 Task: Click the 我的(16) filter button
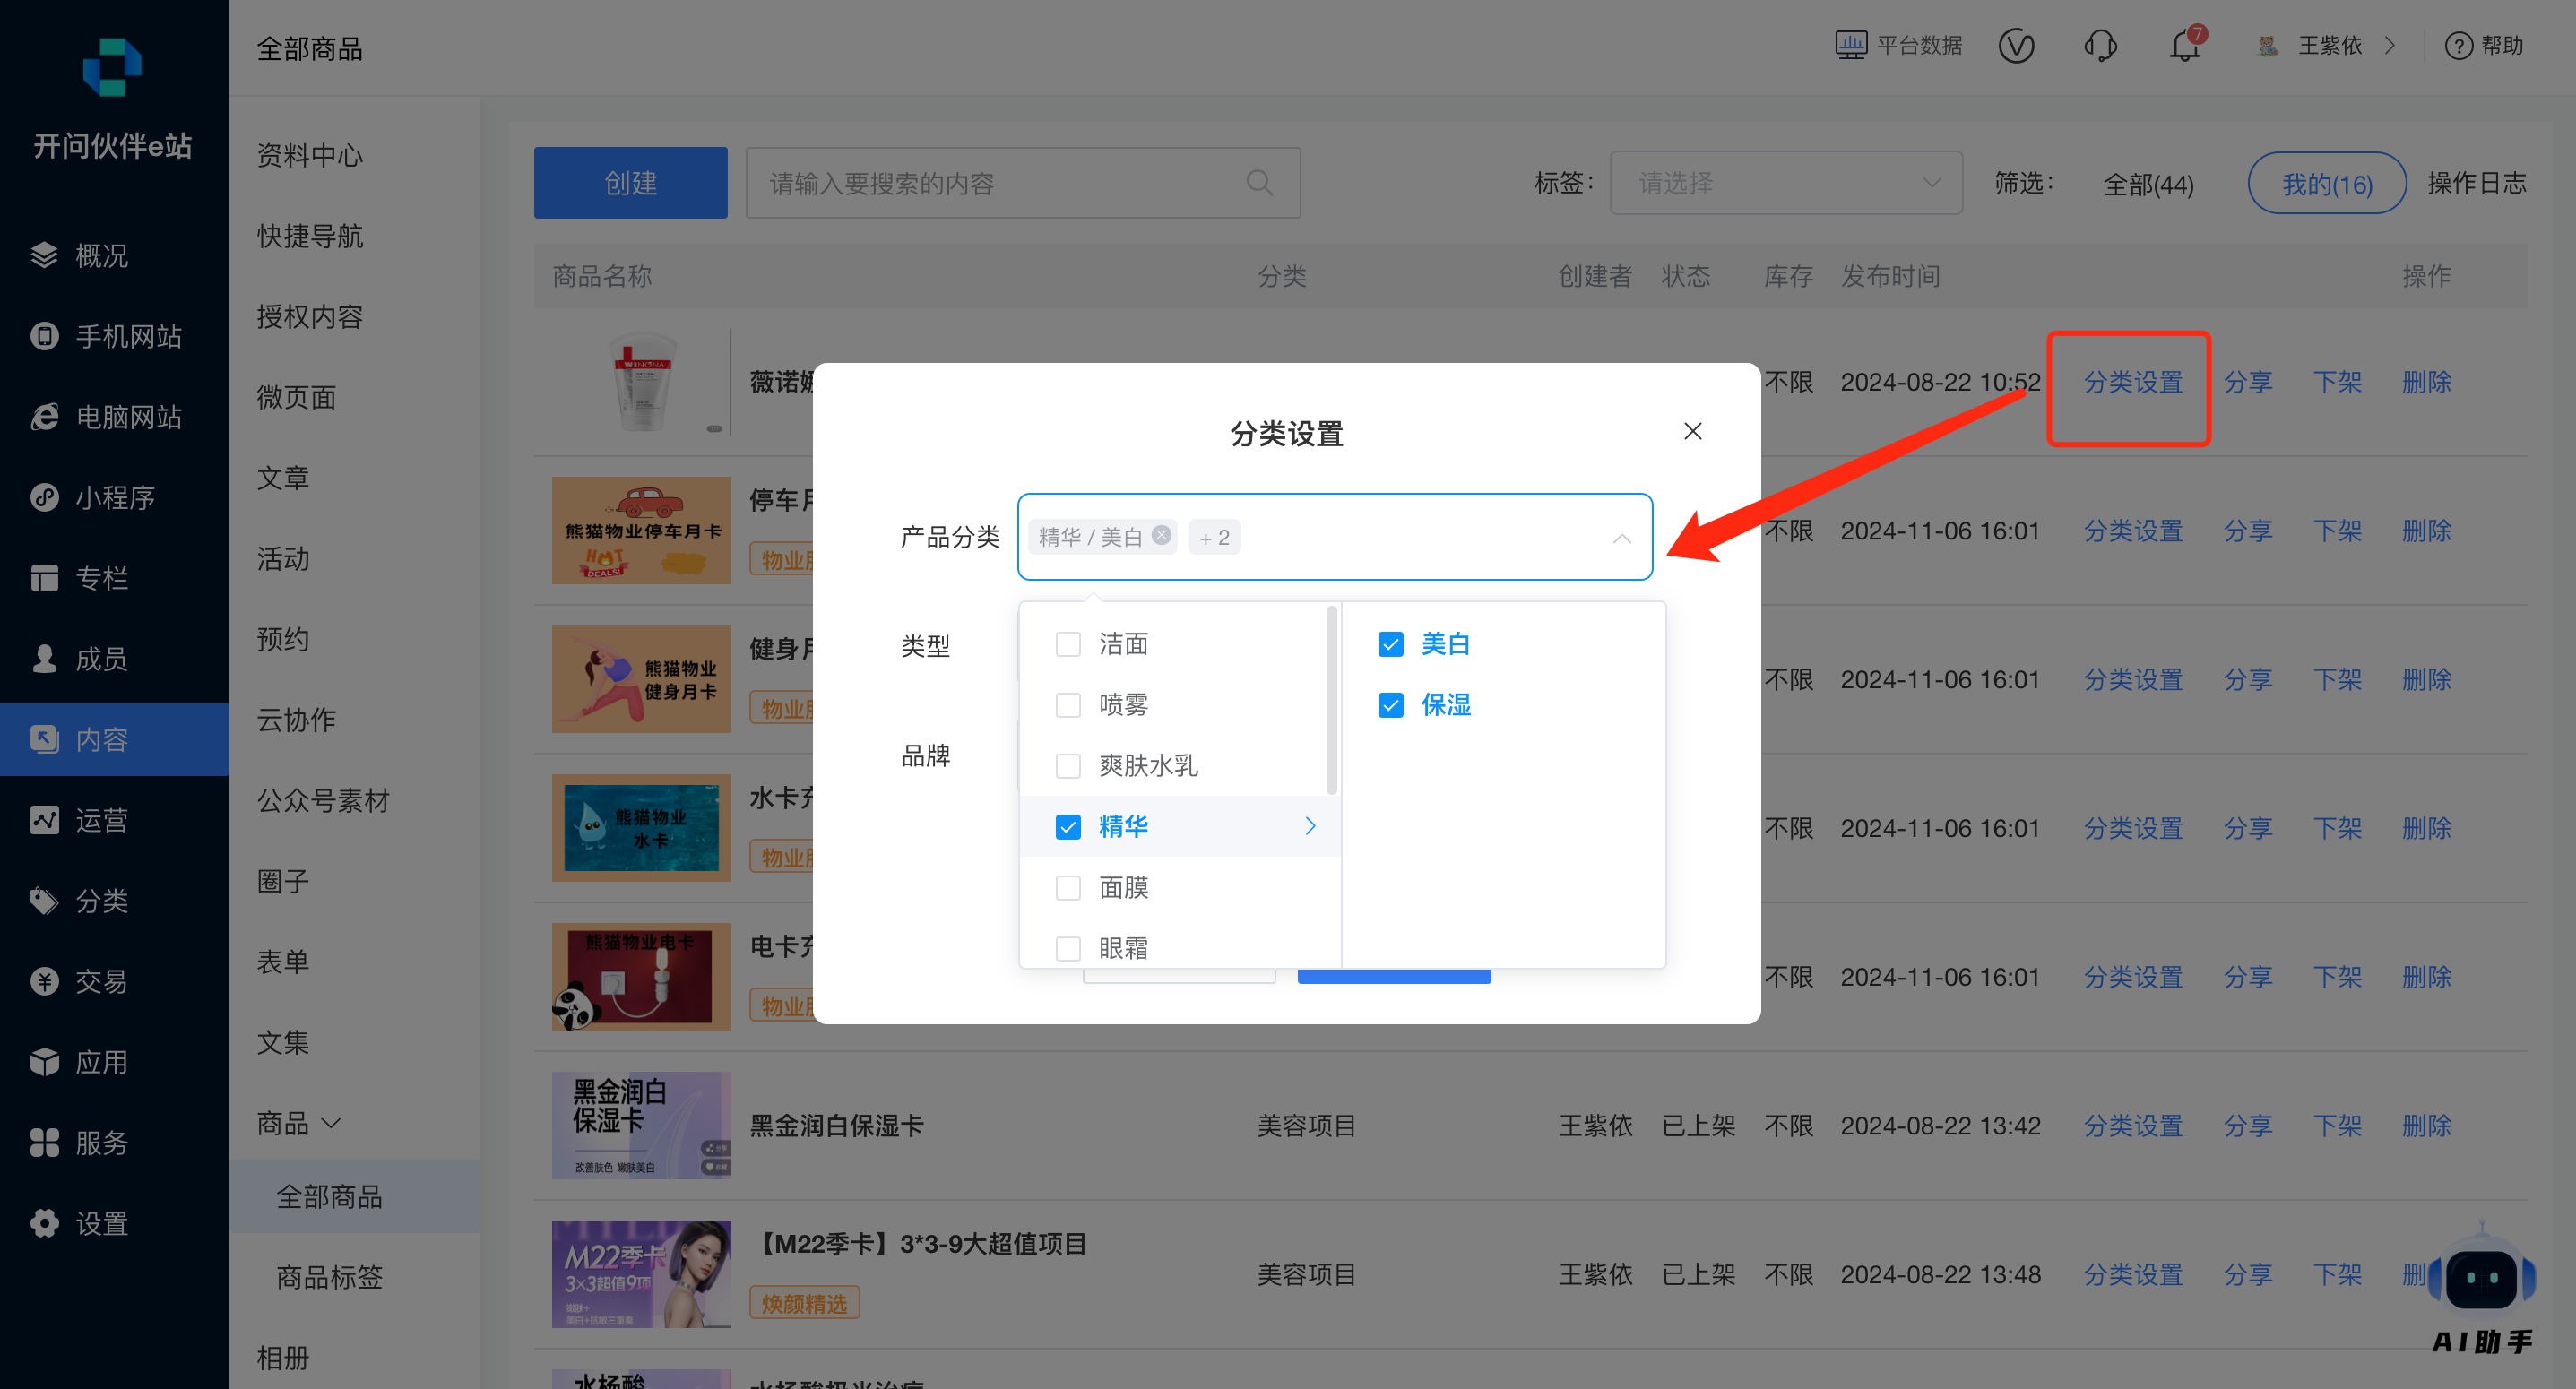tap(2326, 184)
